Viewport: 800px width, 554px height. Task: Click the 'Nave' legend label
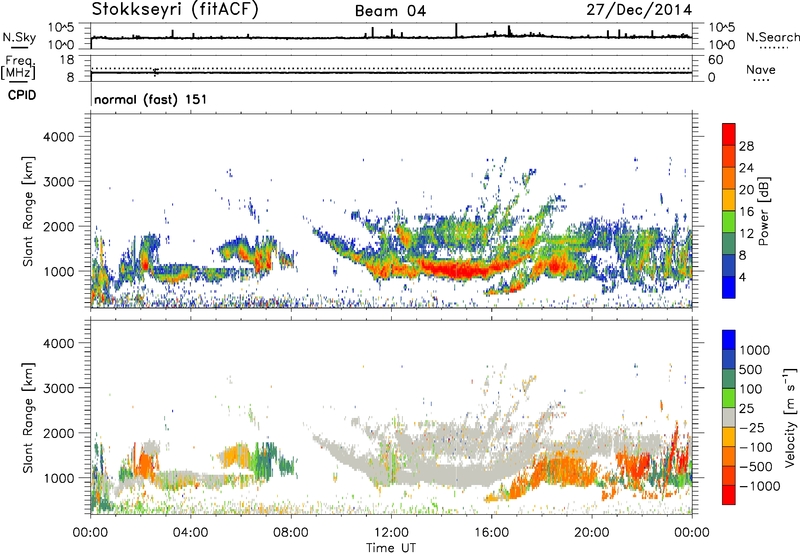761,69
